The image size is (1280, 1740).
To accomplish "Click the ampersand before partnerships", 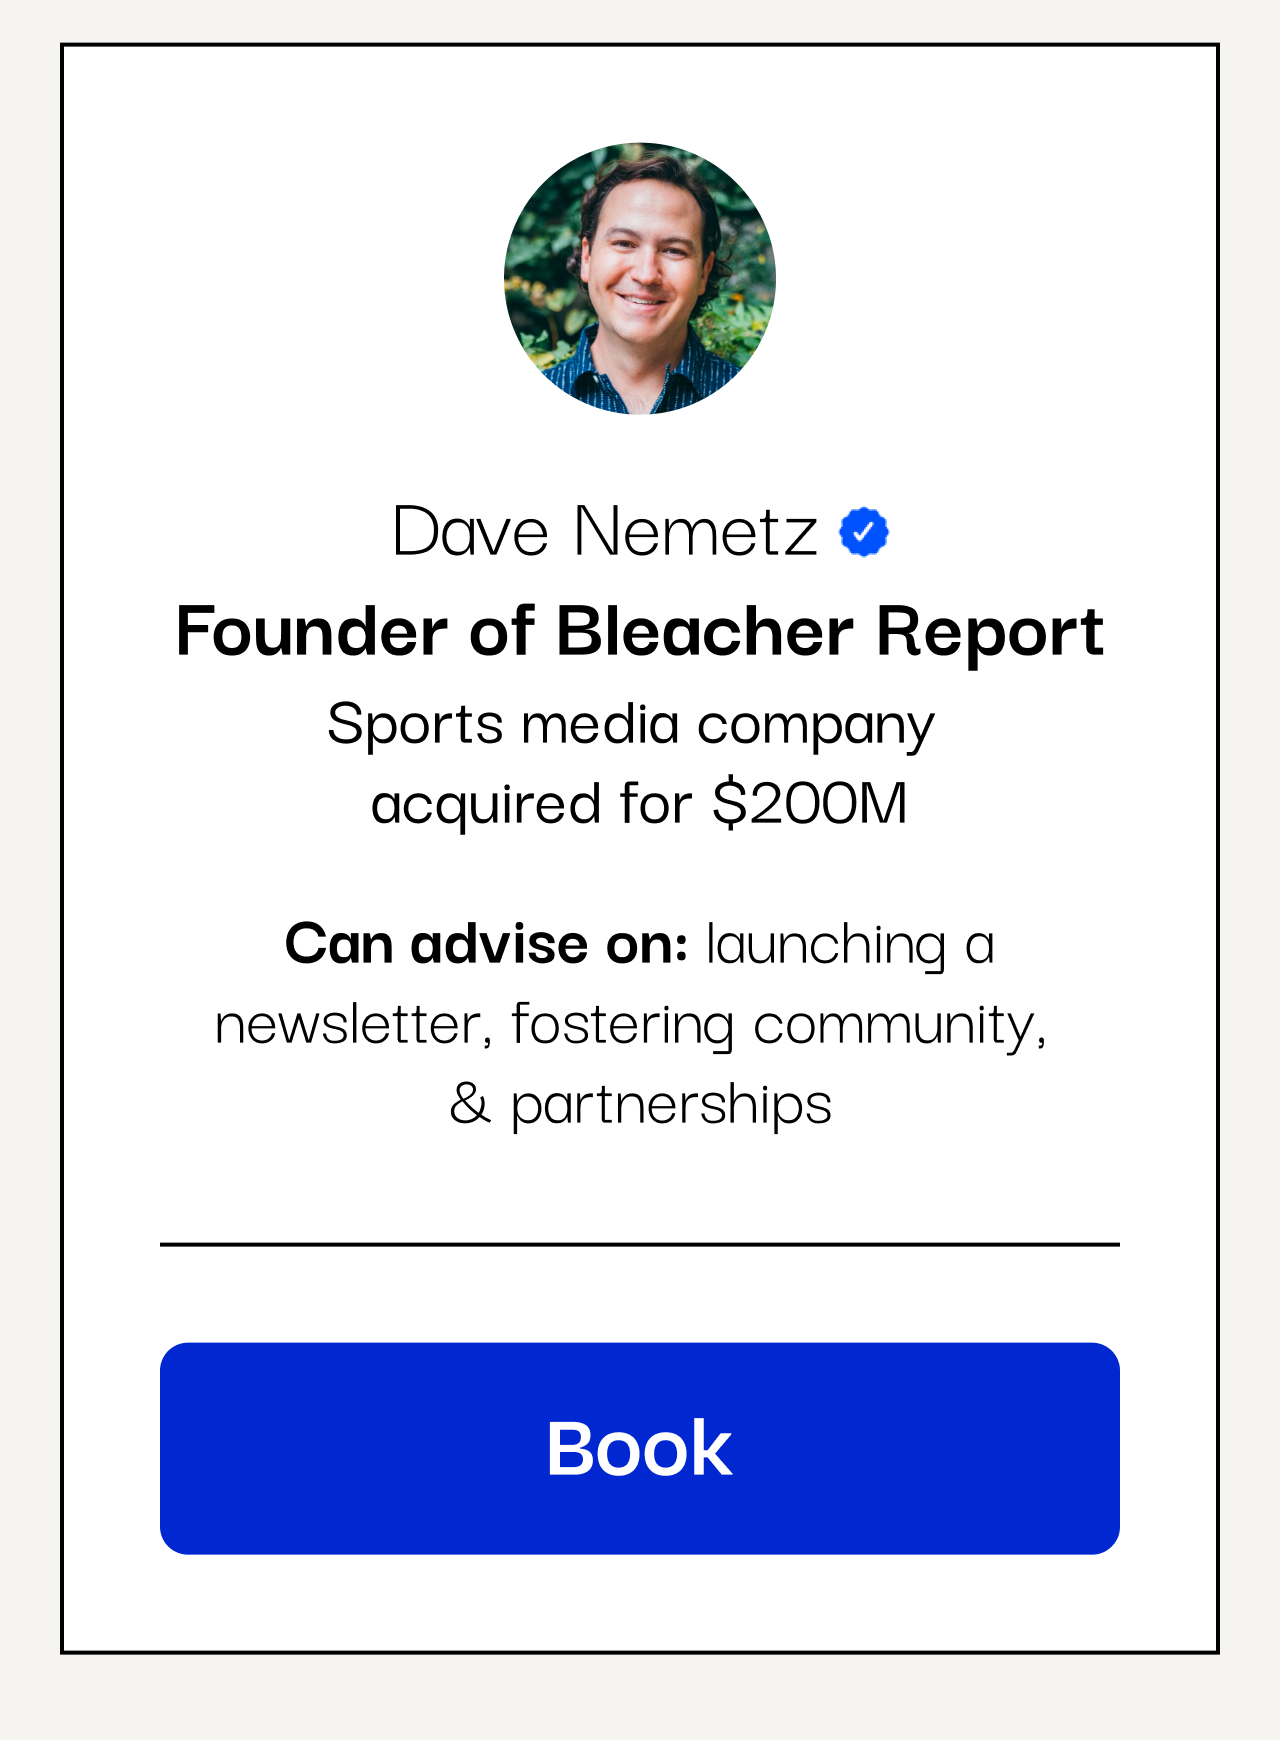I will (x=470, y=1104).
